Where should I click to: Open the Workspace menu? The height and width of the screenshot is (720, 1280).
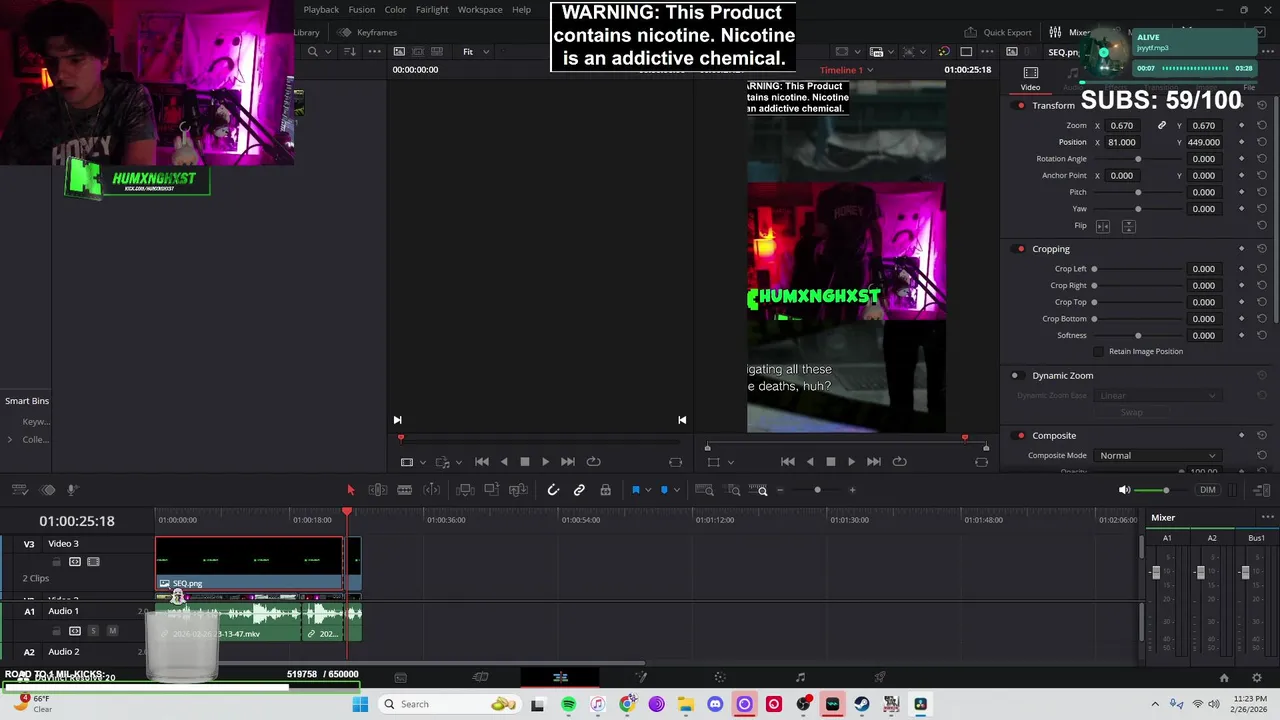480,10
